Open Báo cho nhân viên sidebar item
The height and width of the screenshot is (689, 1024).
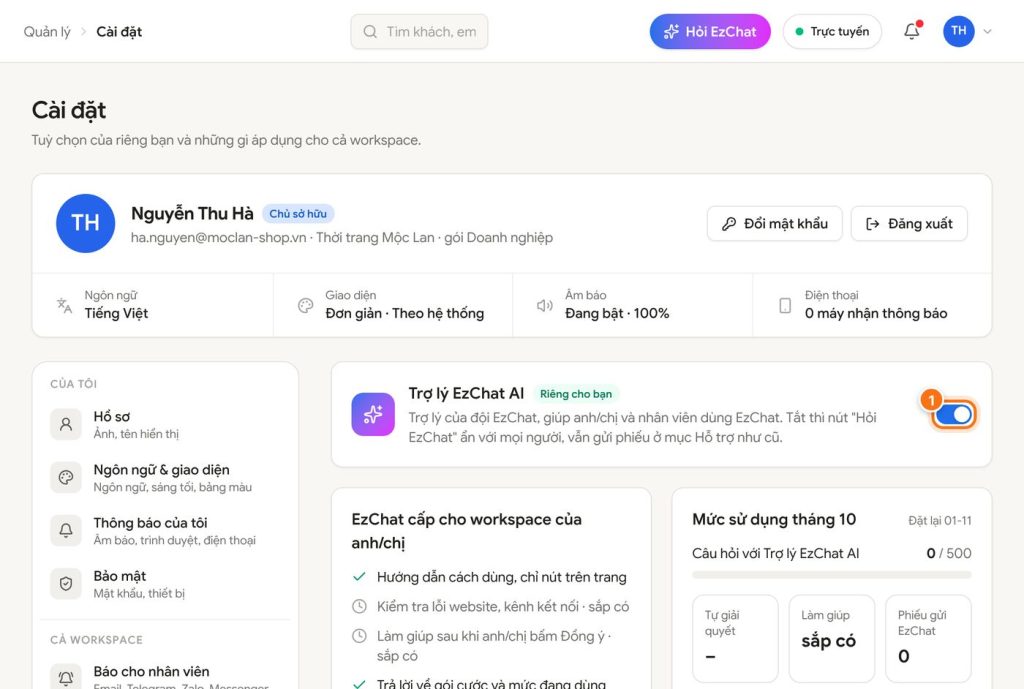pyautogui.click(x=165, y=677)
